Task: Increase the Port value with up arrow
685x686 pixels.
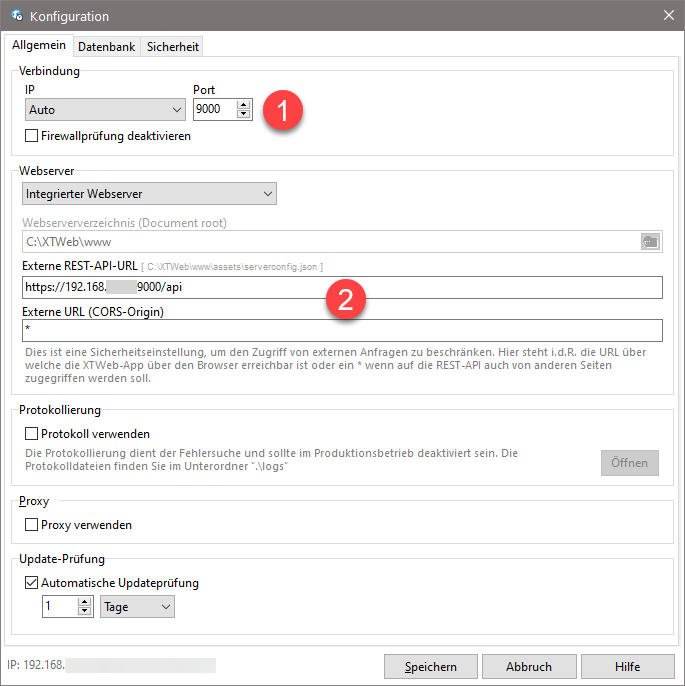Action: point(243,104)
